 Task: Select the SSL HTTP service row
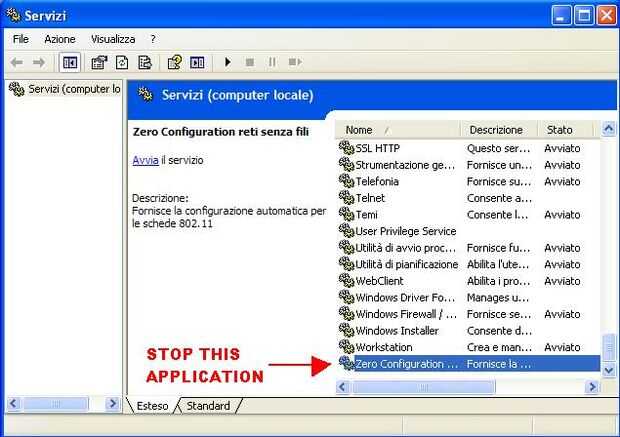tap(468, 148)
